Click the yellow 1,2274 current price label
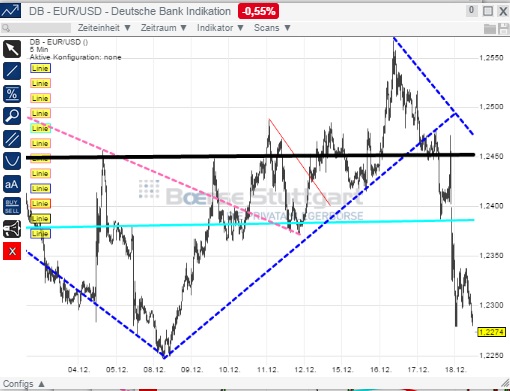The width and height of the screenshot is (510, 391). pyautogui.click(x=491, y=332)
